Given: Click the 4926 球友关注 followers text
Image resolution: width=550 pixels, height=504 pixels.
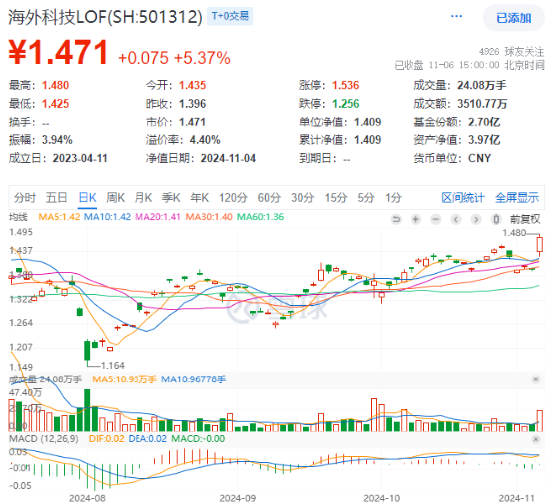Looking at the screenshot, I should (511, 52).
